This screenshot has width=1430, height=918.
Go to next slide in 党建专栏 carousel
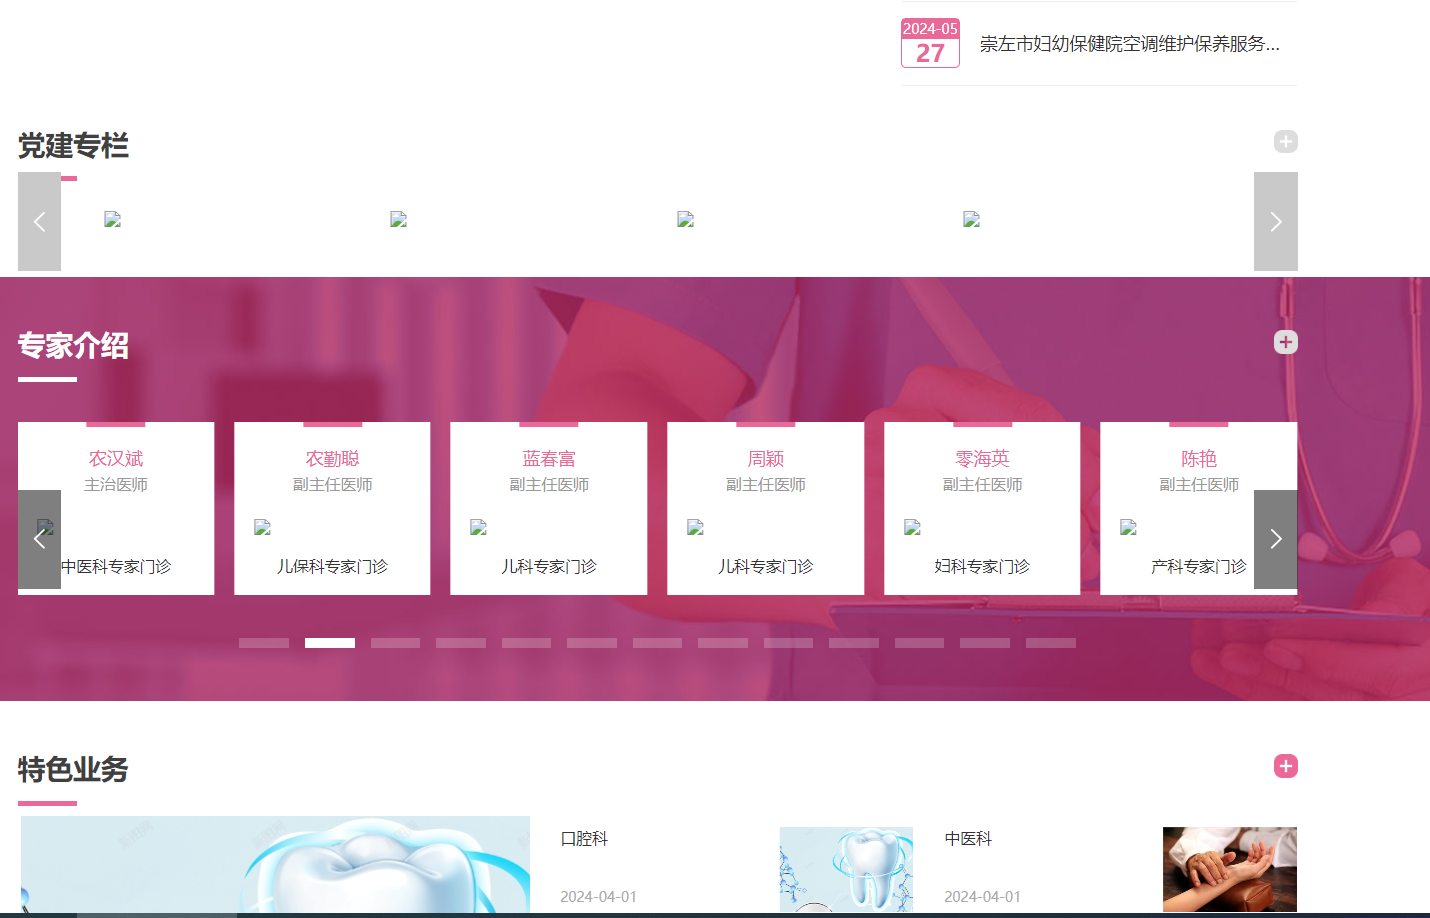point(1275,221)
